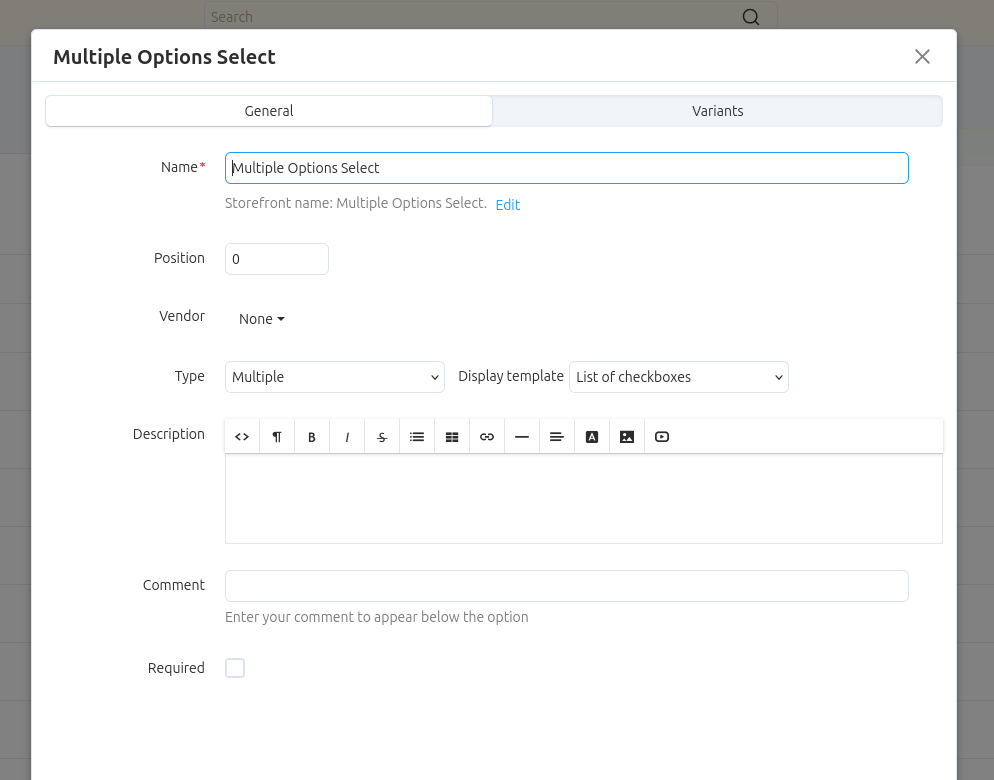Insert a video in description editor
Viewport: 994px width, 780px height.
662,436
